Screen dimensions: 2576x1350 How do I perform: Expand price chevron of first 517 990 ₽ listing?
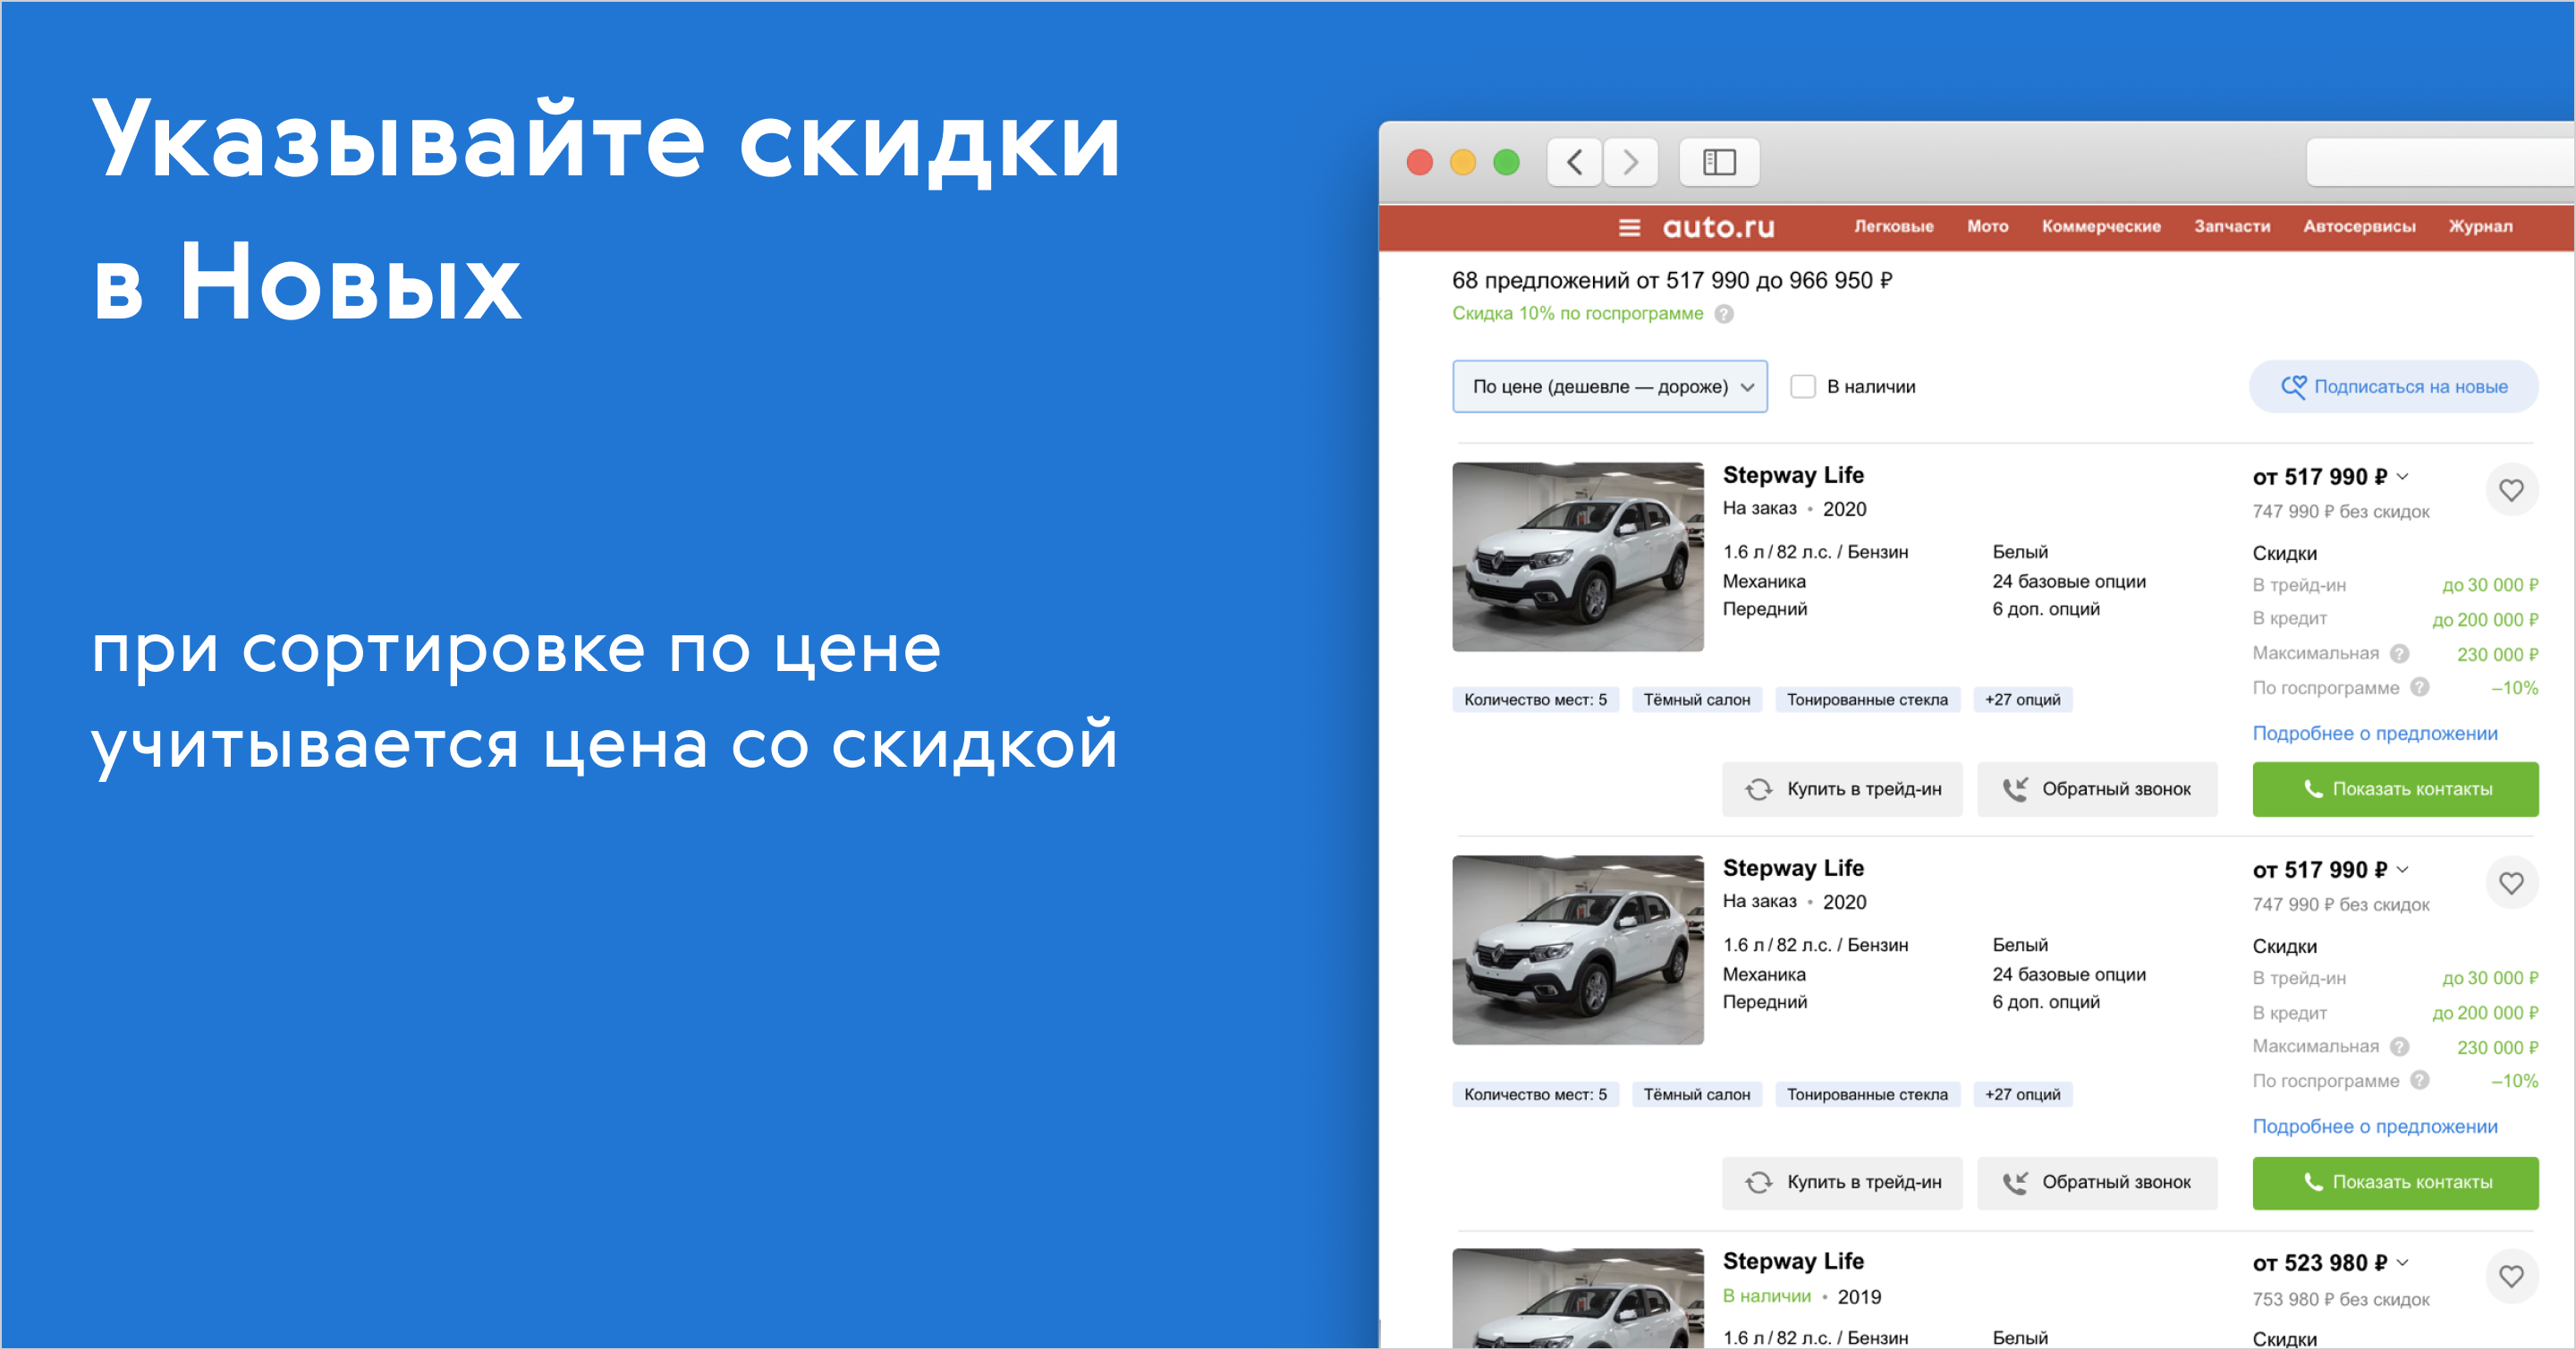(2402, 477)
